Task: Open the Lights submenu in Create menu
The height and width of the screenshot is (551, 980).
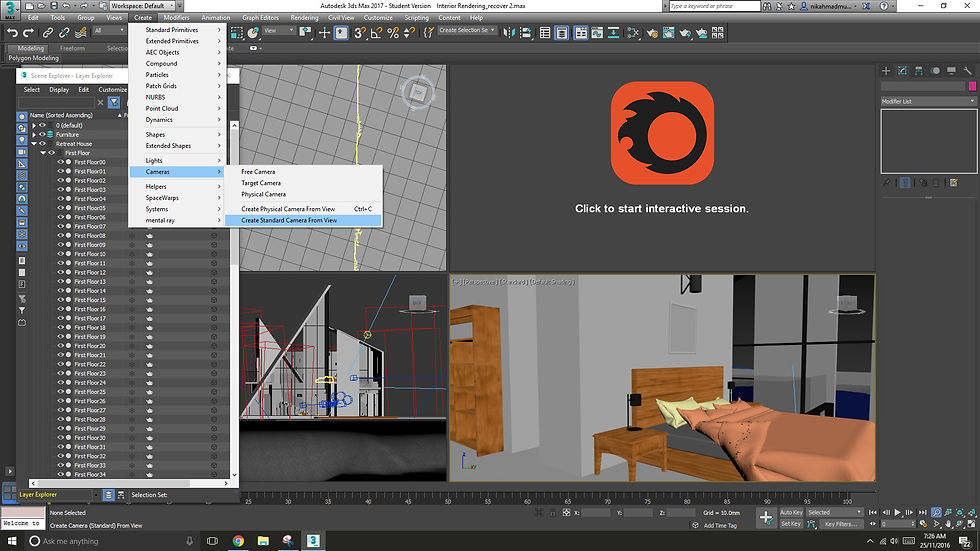Action: (x=176, y=161)
